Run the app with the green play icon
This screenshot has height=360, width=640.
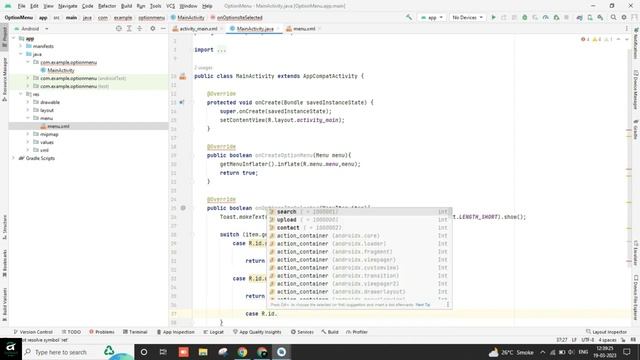pyautogui.click(x=493, y=18)
